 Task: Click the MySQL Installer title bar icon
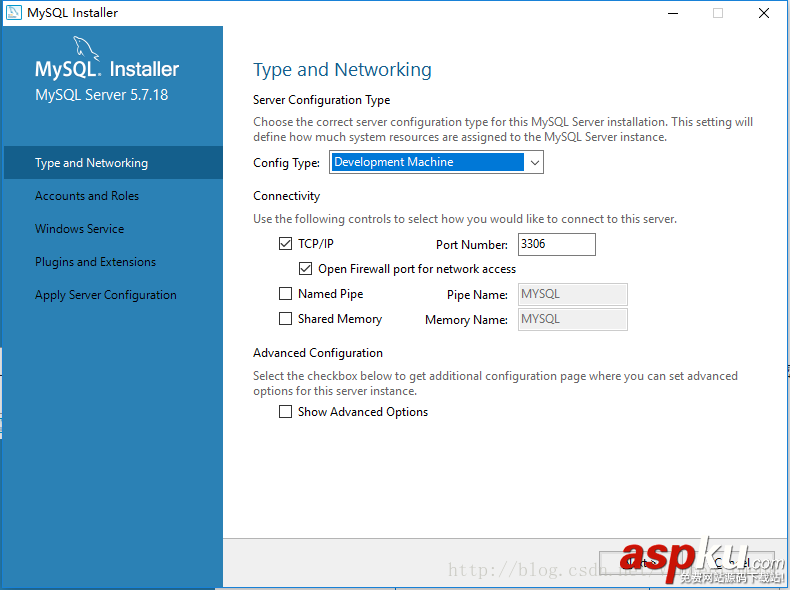(14, 13)
